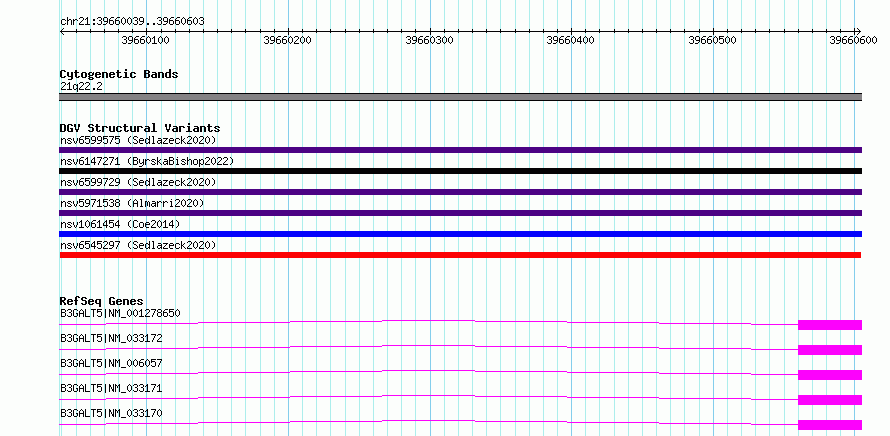The width and height of the screenshot is (890, 436).
Task: Click the black bar for nsv6147271
Action: (461, 171)
